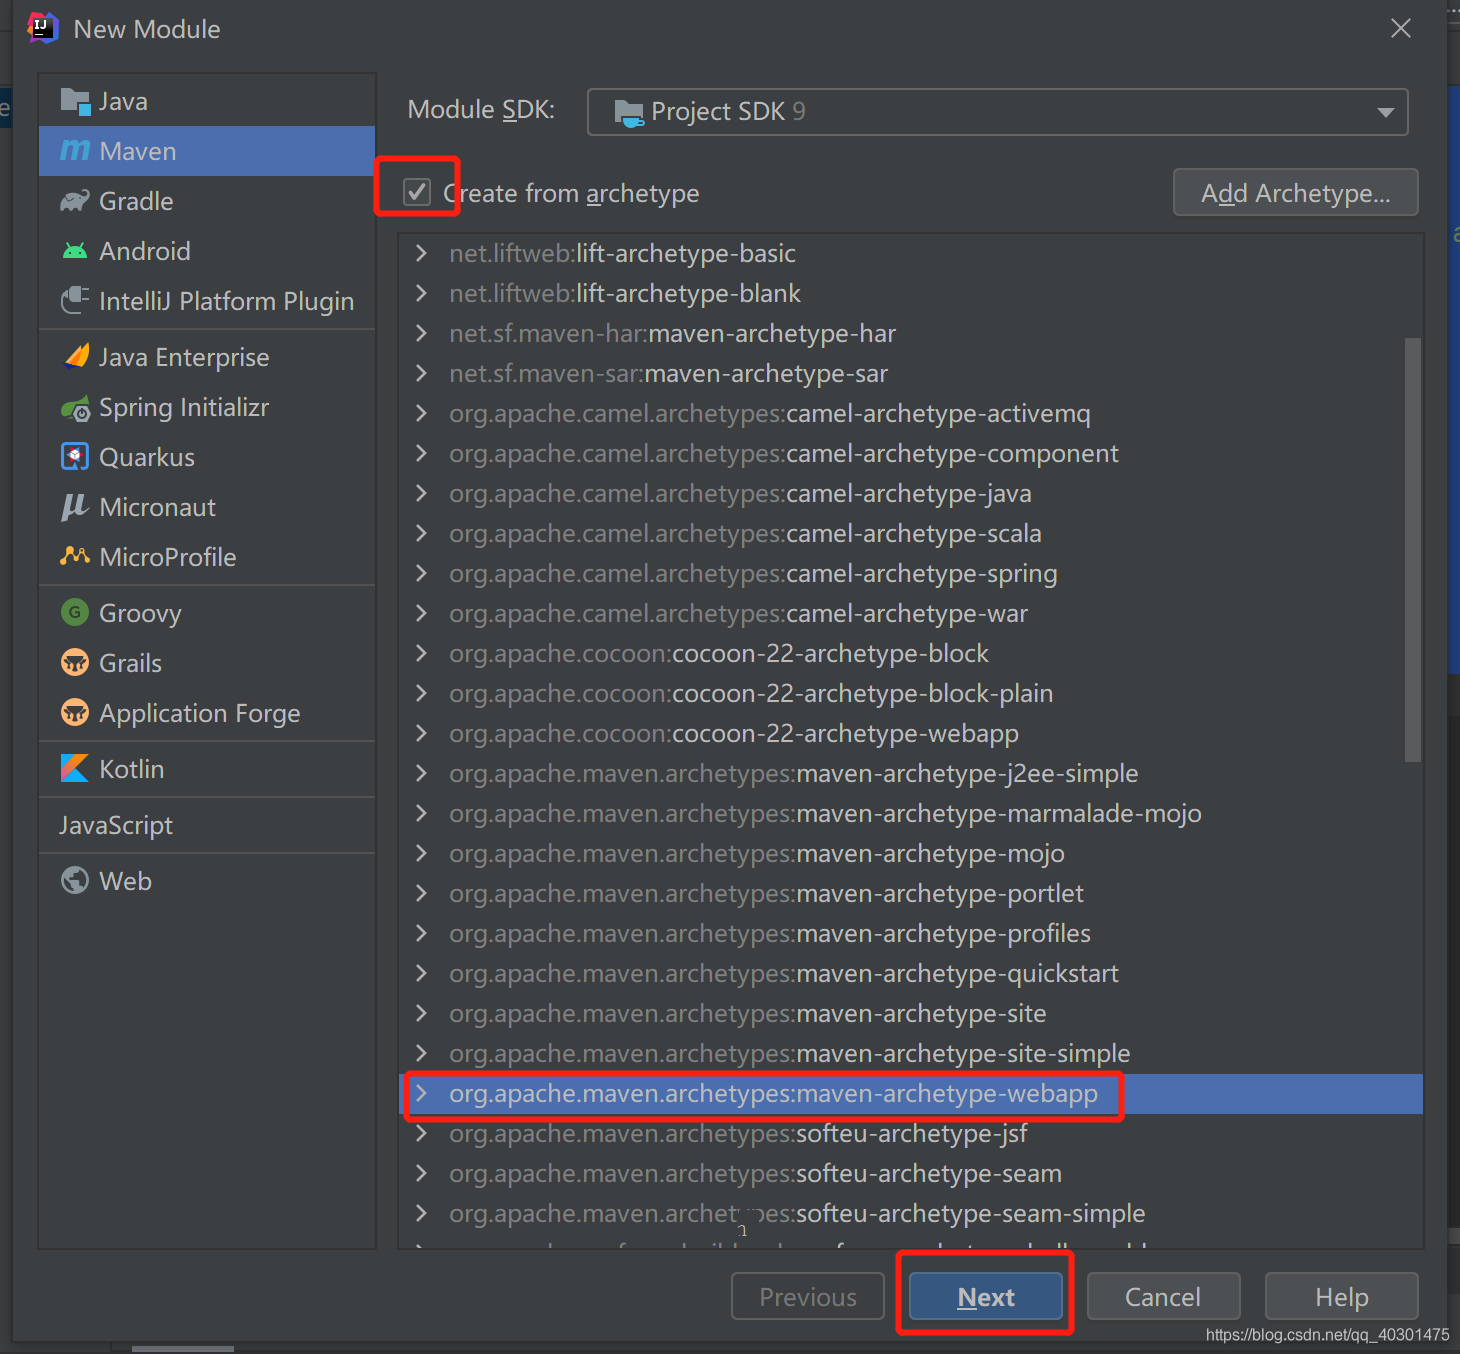
Task: Expand camel-archetype-activemq entry
Action: click(x=421, y=413)
